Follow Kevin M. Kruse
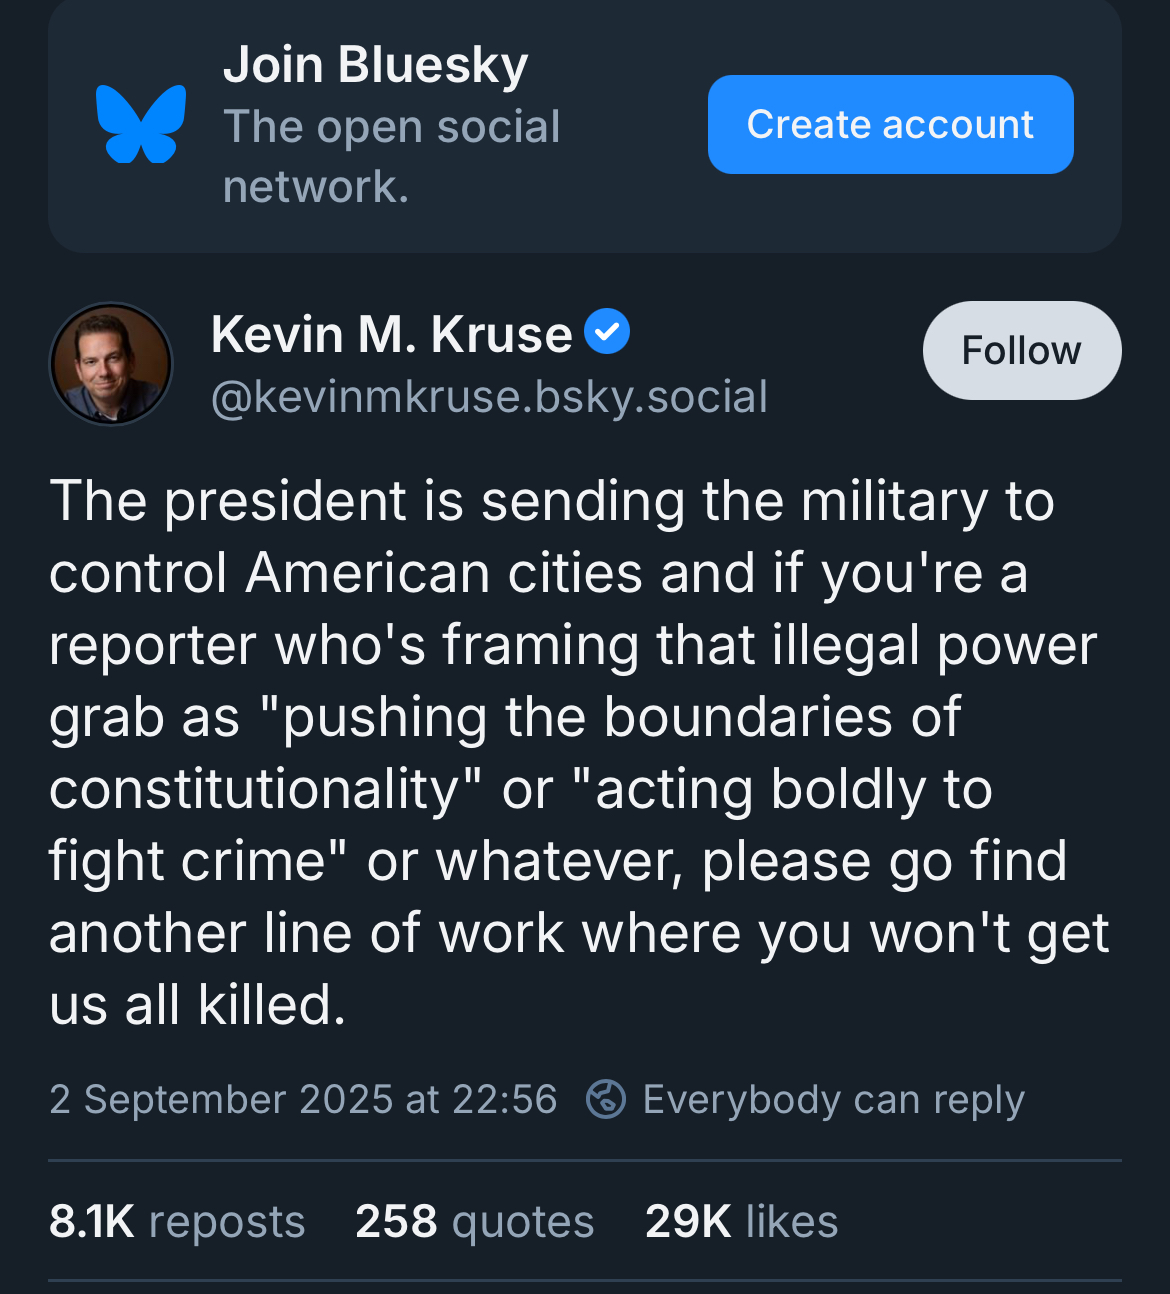 (x=1021, y=351)
